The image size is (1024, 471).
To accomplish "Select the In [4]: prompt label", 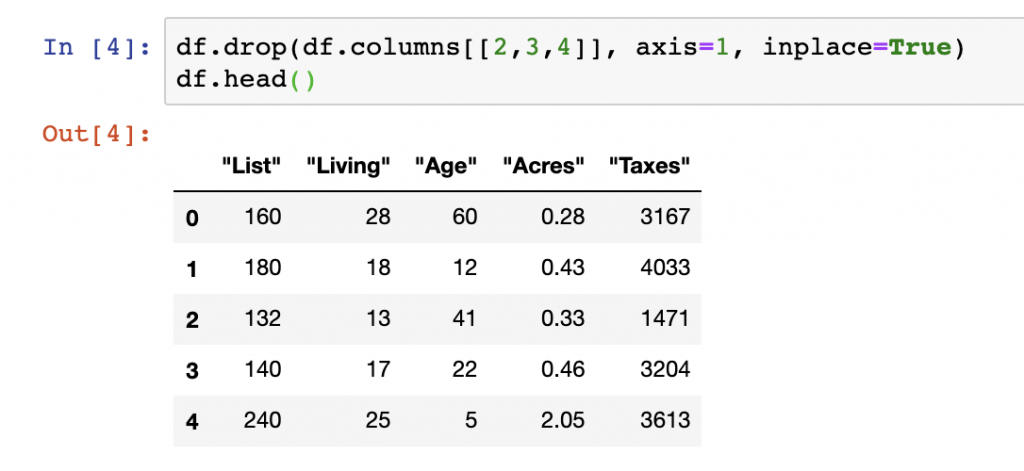I will tap(97, 48).
